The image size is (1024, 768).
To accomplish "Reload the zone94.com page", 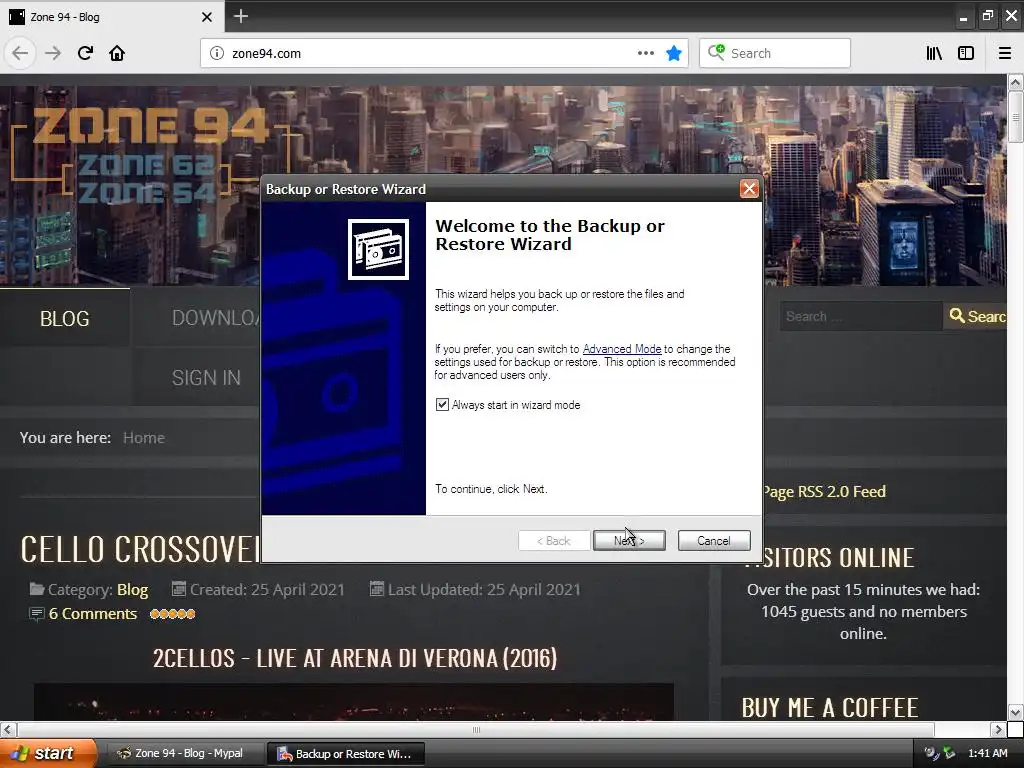I will point(85,53).
